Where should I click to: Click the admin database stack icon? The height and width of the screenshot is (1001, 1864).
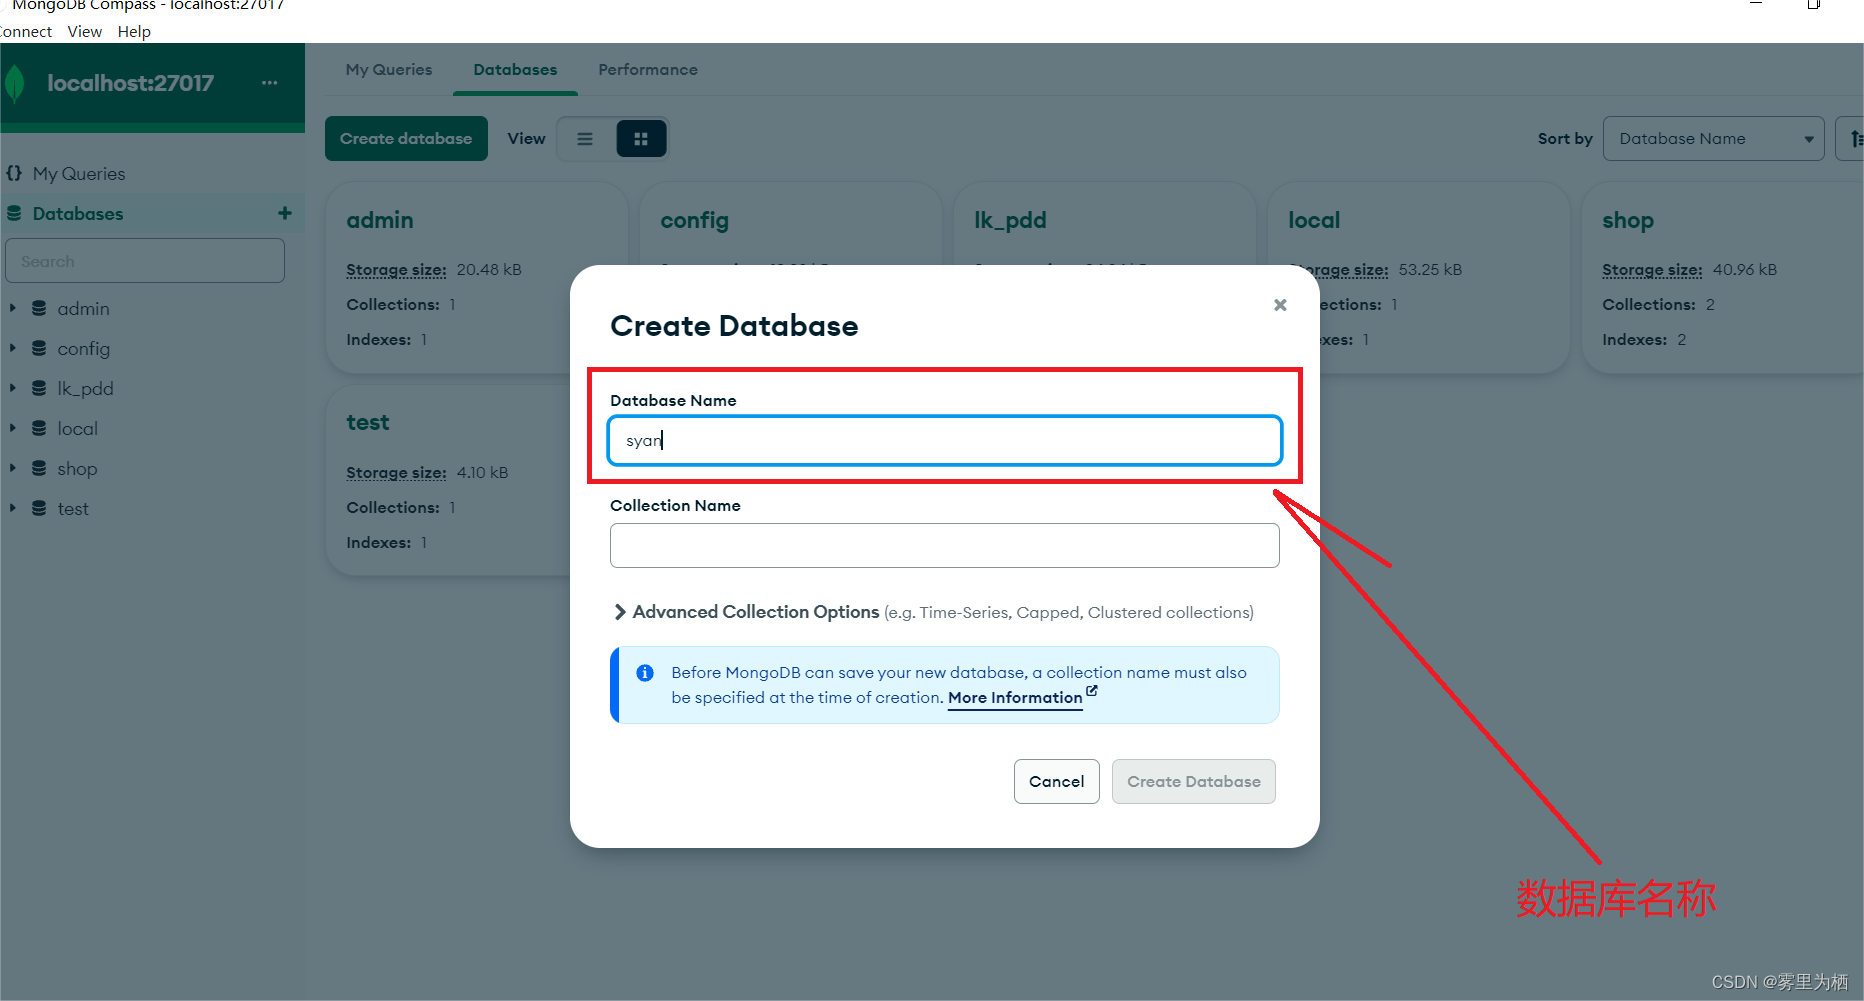coord(39,308)
